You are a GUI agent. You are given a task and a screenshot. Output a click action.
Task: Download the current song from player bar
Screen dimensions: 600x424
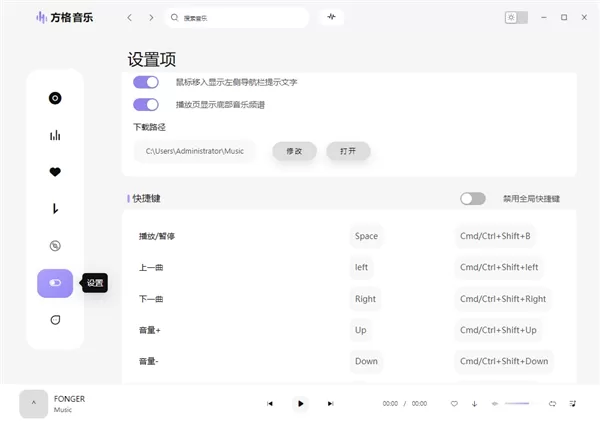474,403
